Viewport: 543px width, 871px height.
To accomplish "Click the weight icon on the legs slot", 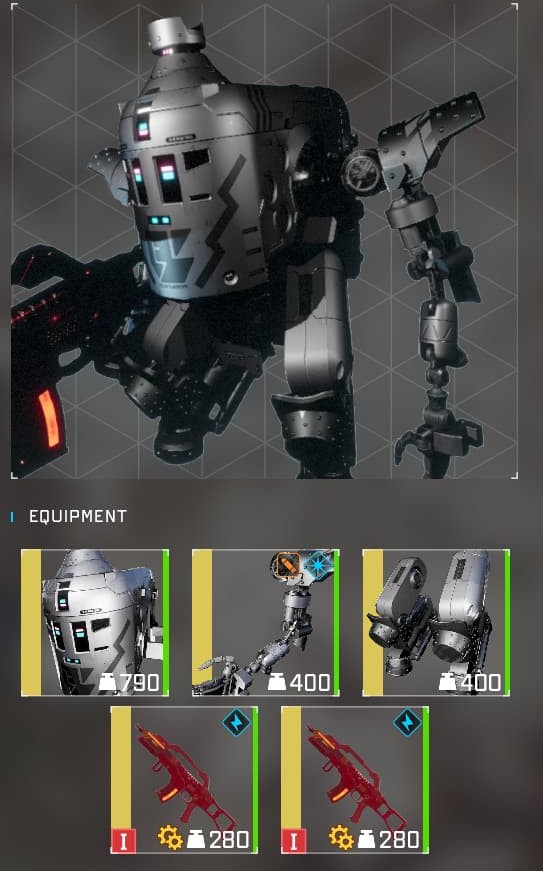I will click(x=449, y=681).
